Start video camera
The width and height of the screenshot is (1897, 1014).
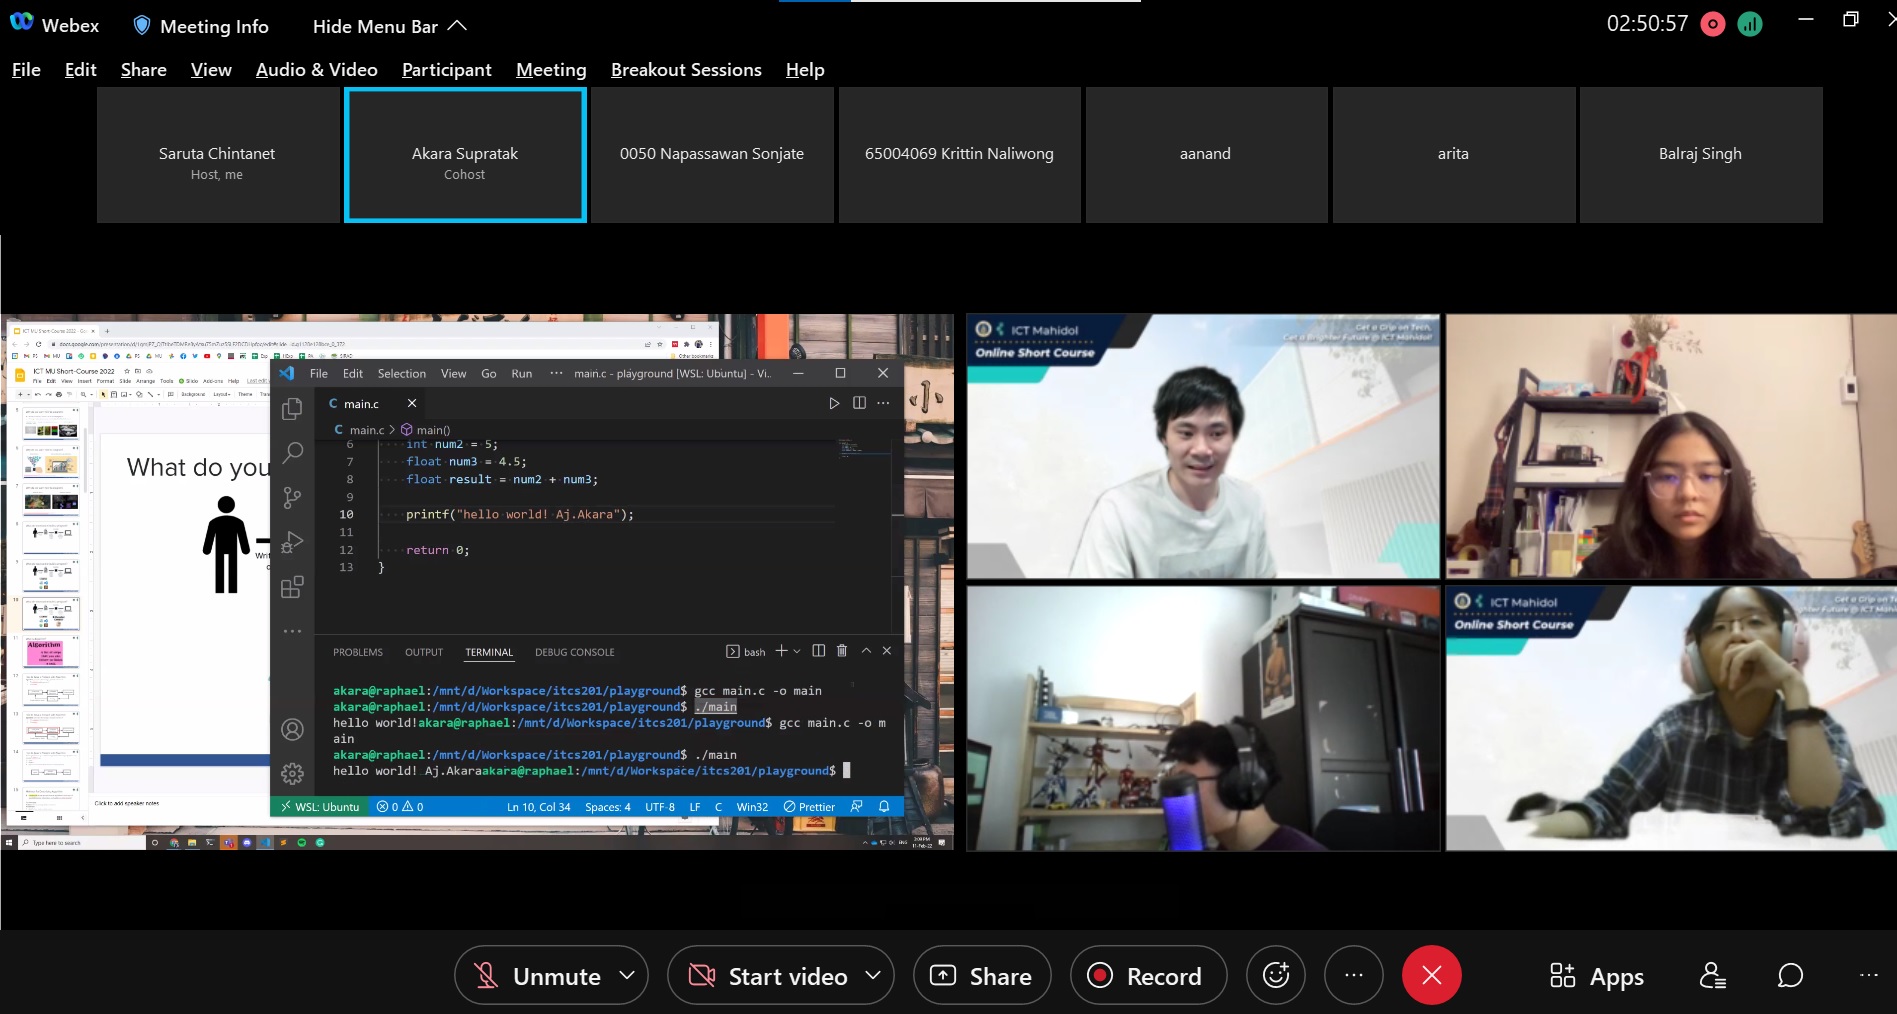[x=767, y=976]
